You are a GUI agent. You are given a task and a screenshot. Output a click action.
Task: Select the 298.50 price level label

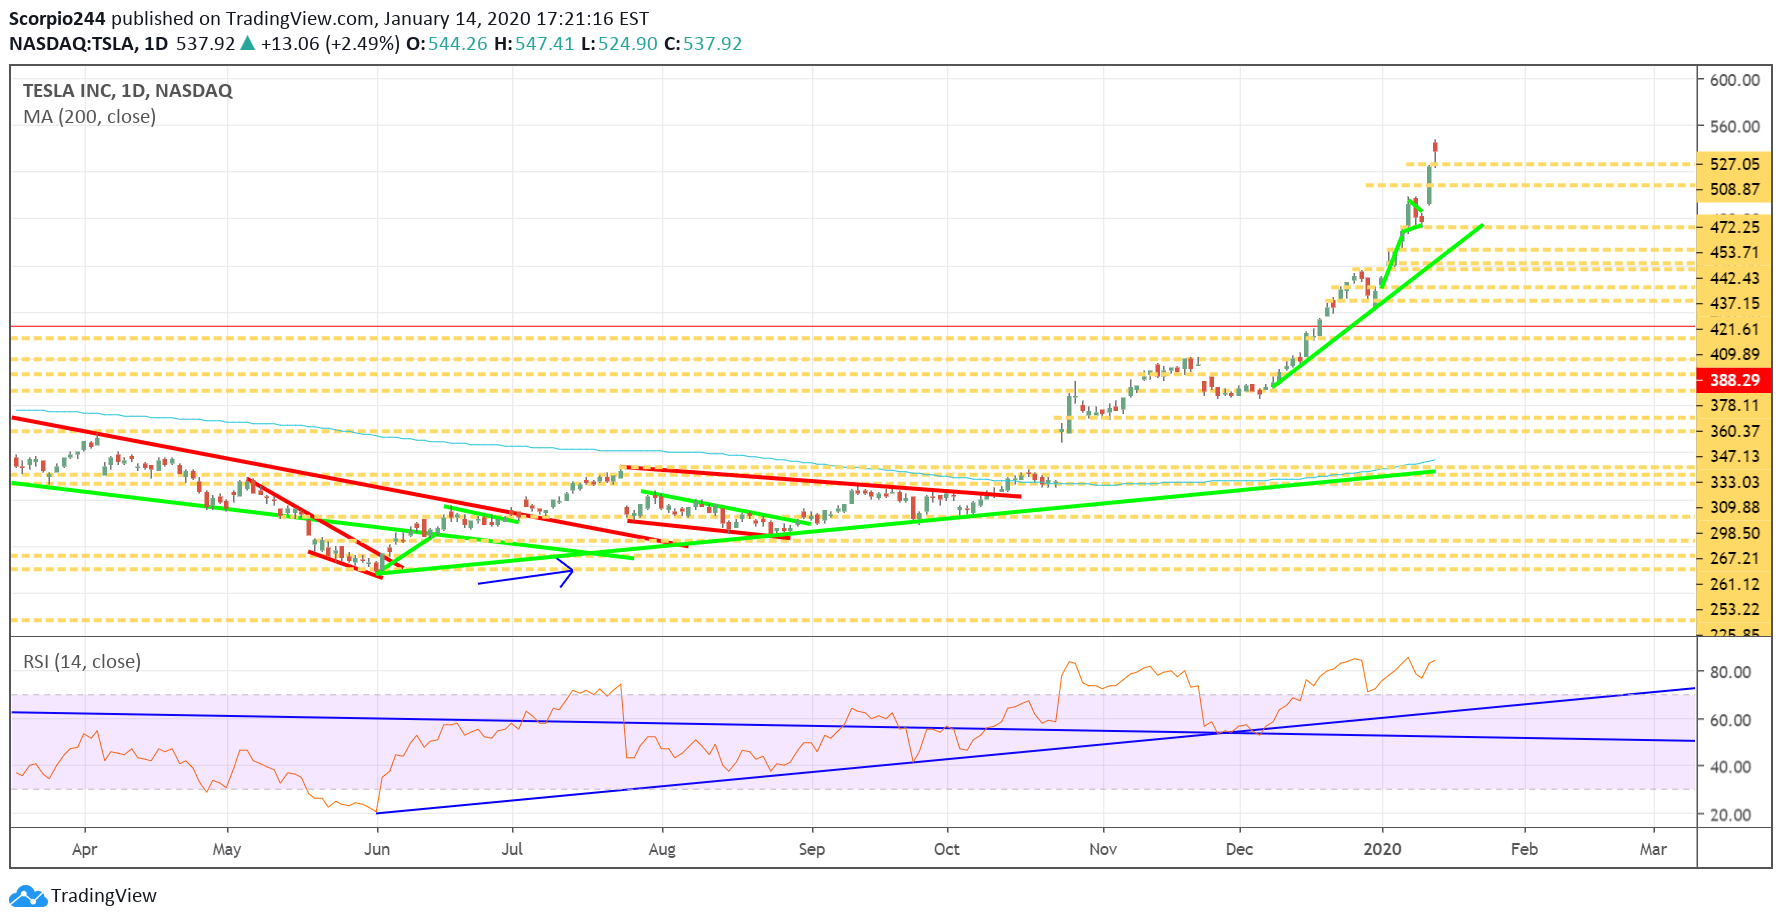tap(1734, 533)
